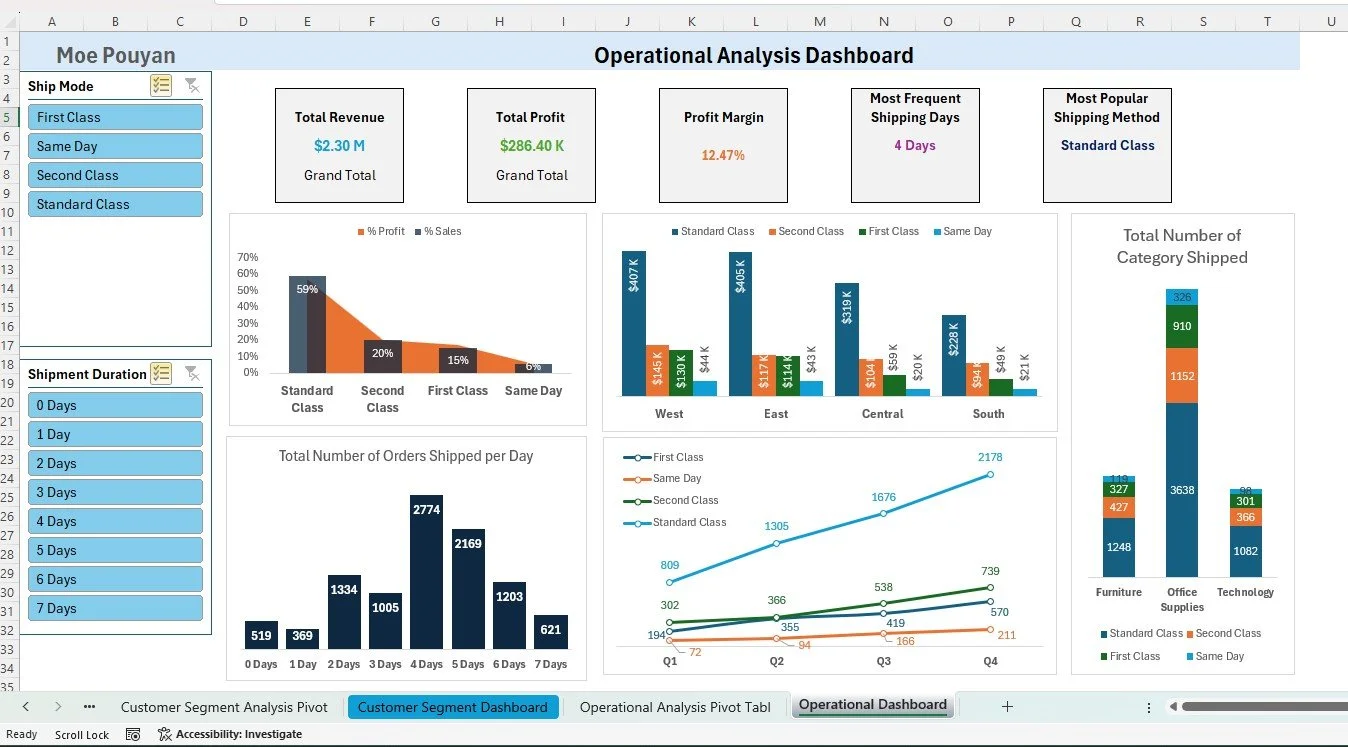
Task: Select the Operational Dashboard sheet tab
Action: tap(873, 705)
